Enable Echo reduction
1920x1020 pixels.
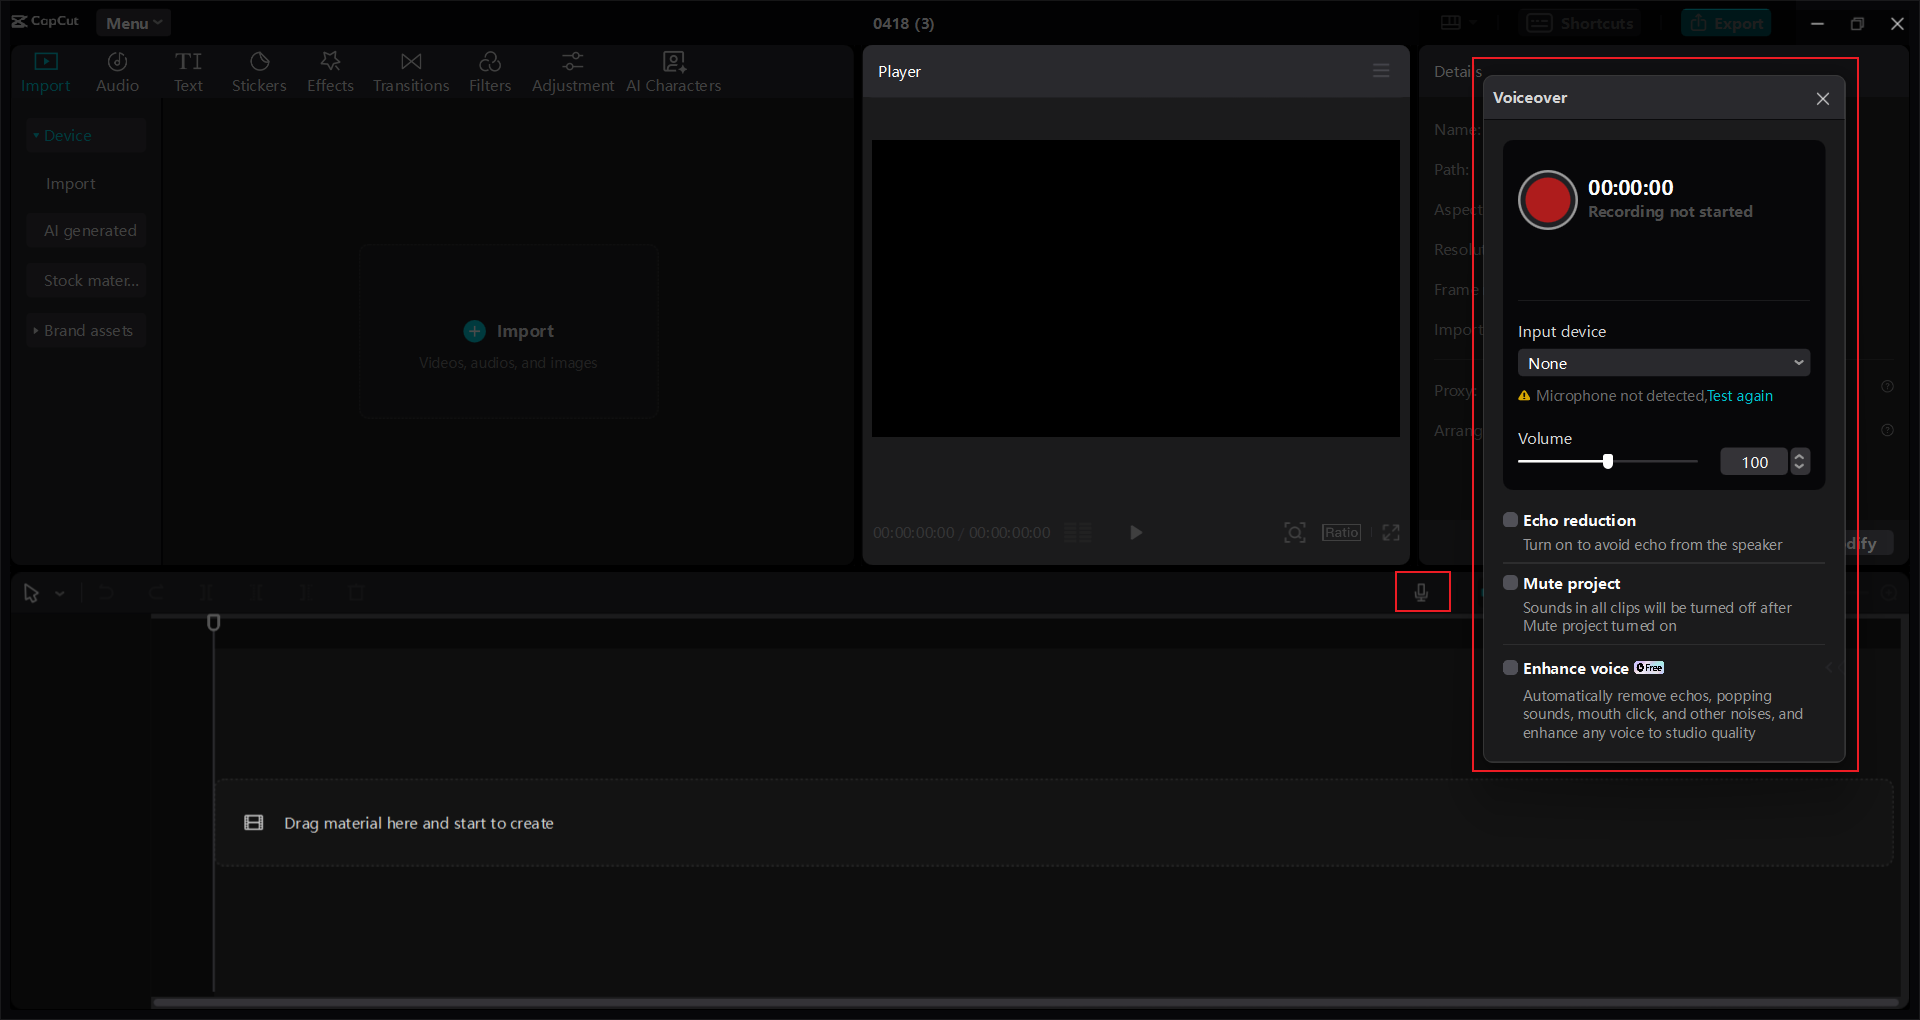[x=1511, y=519]
